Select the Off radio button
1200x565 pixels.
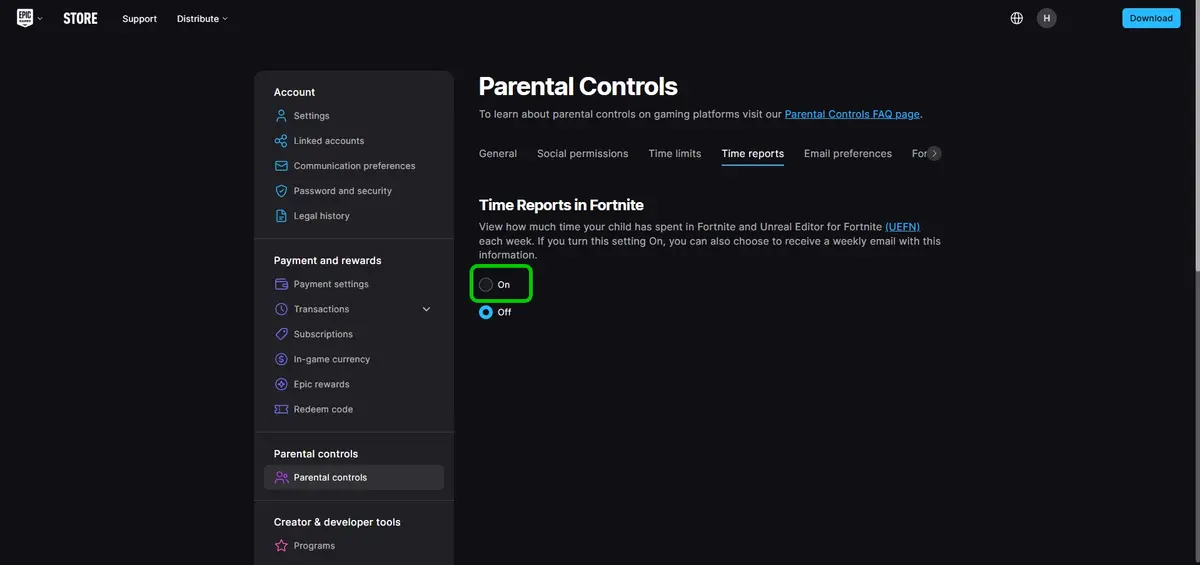(486, 312)
